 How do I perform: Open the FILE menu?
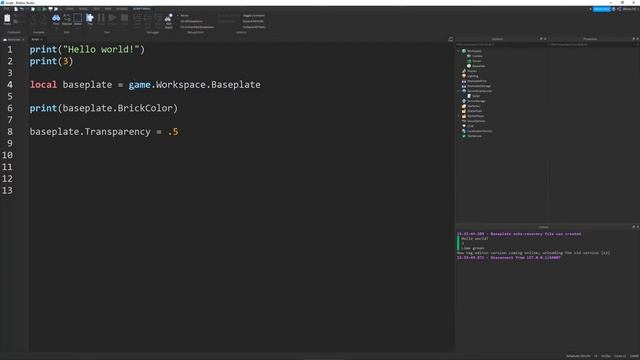(7, 9)
